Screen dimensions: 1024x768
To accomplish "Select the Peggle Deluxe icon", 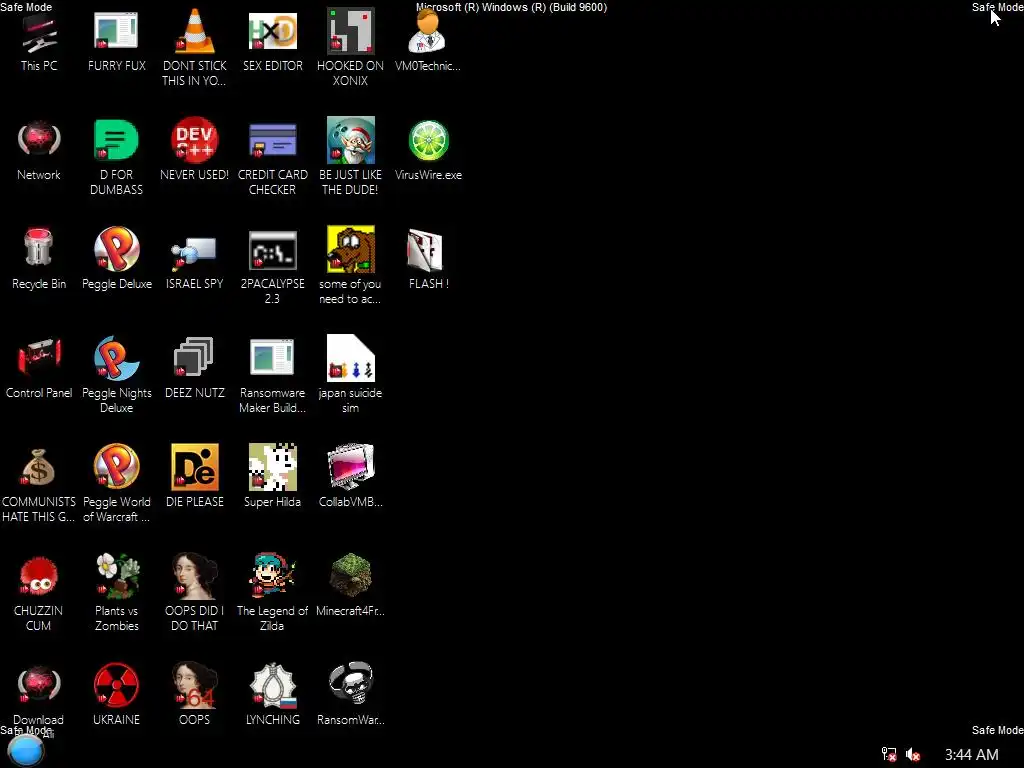I will 116,249.
